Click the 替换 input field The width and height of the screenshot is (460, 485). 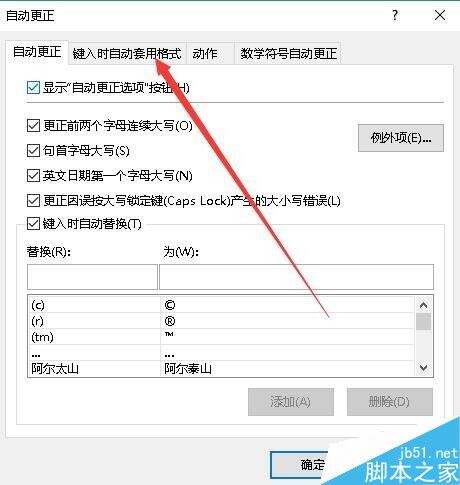pos(92,277)
